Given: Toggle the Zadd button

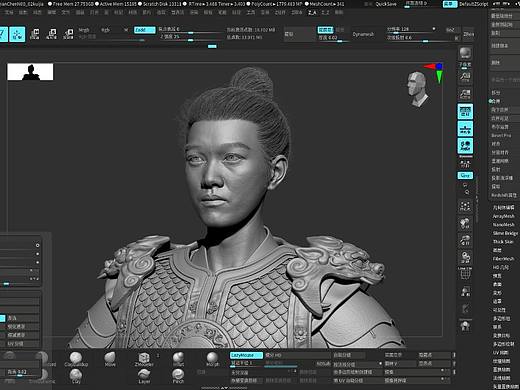Looking at the screenshot, I should (144, 30).
